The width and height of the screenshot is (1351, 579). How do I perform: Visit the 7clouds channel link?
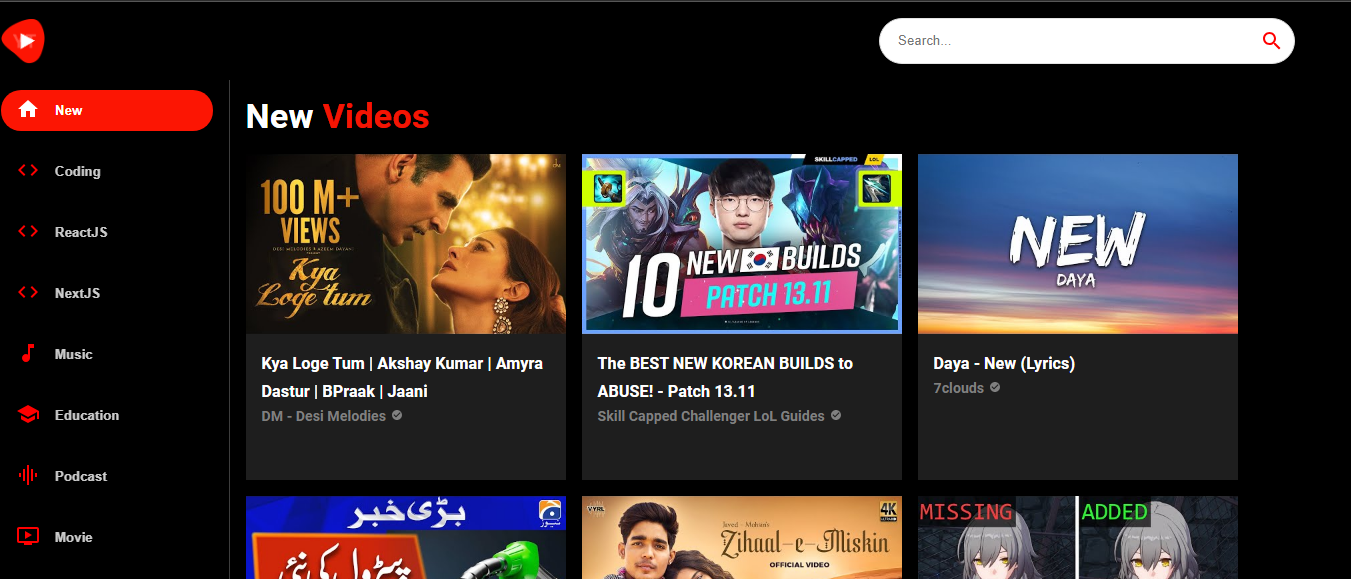959,388
